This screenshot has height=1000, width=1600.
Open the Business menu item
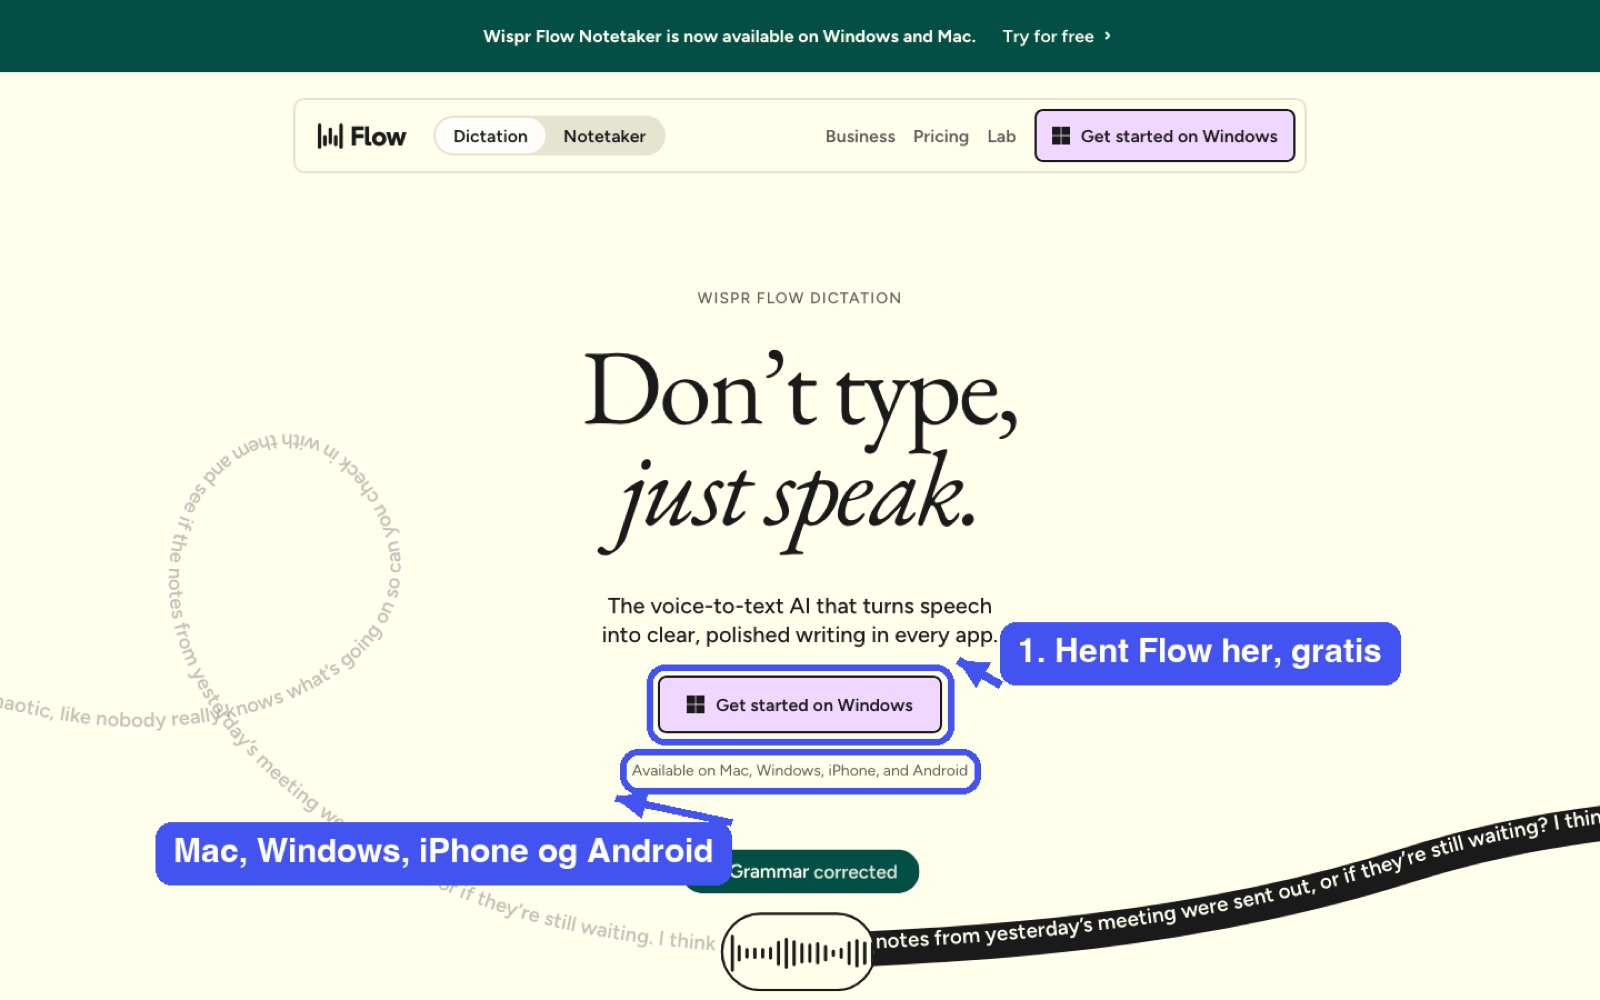(x=860, y=136)
